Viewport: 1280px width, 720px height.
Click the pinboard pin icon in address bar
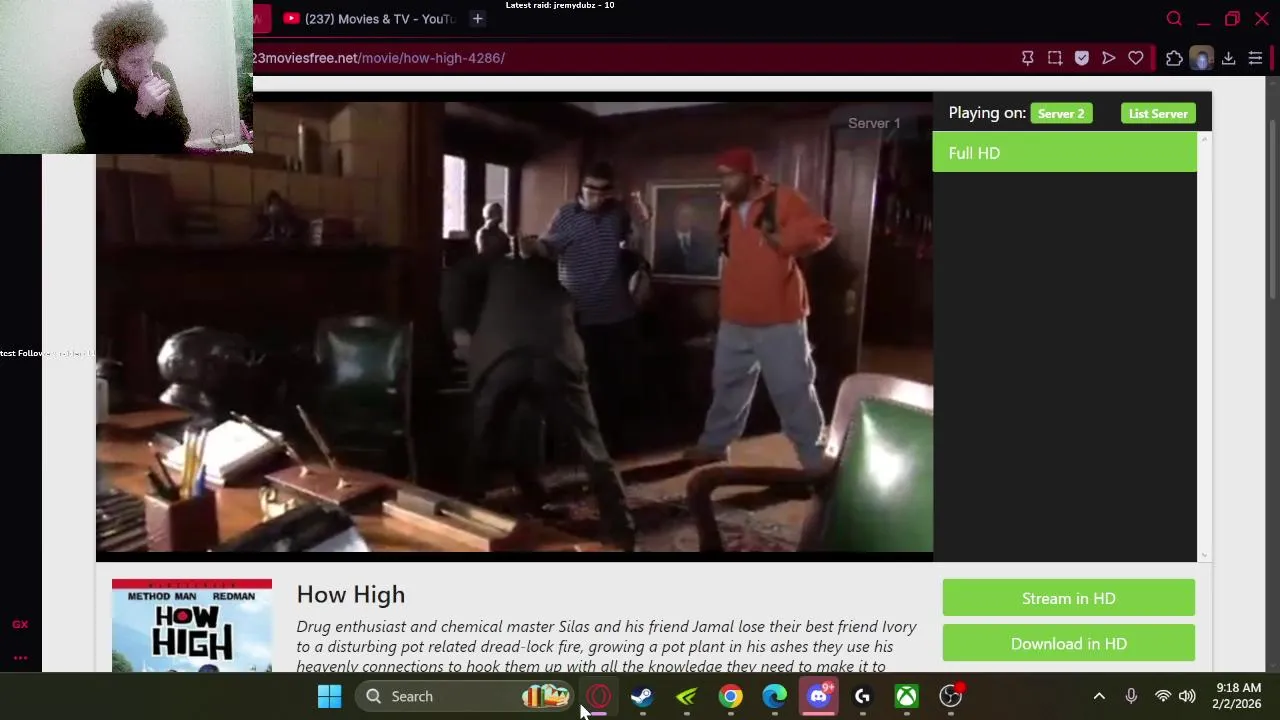1027,58
